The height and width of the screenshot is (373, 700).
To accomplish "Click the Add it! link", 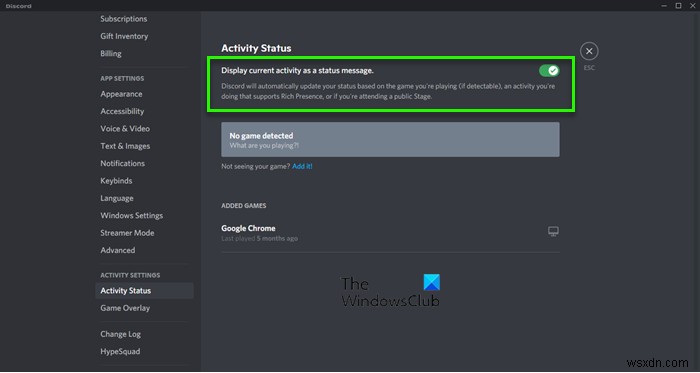I will tap(302, 166).
